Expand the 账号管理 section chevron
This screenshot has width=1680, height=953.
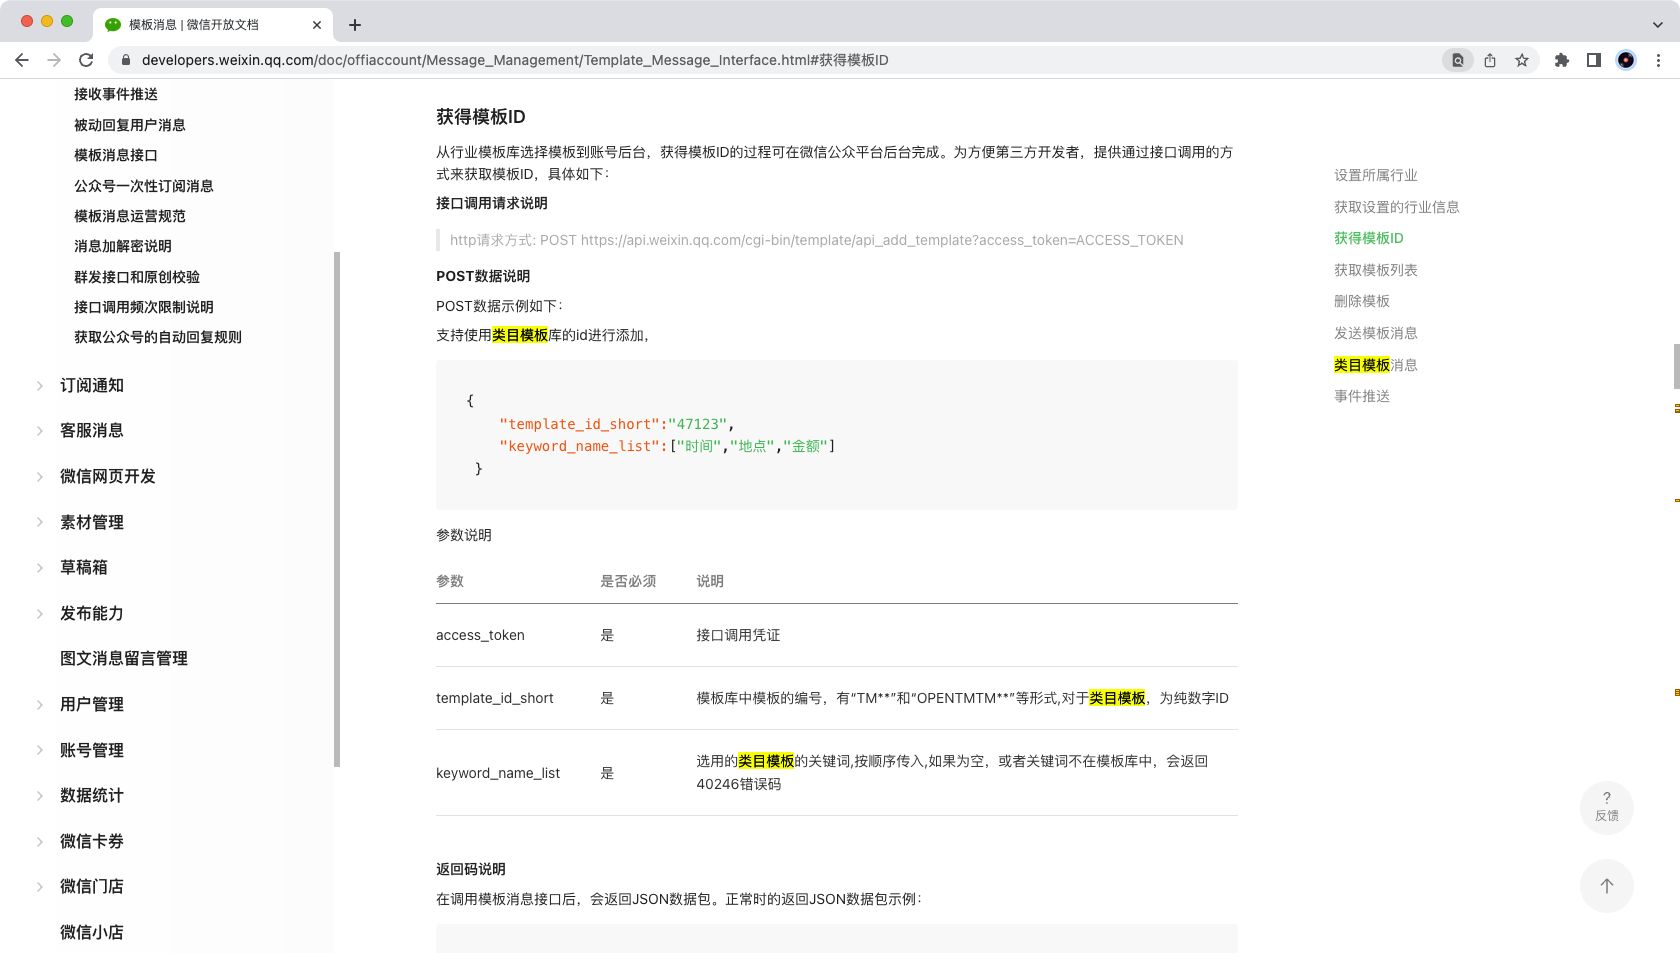pyautogui.click(x=40, y=750)
